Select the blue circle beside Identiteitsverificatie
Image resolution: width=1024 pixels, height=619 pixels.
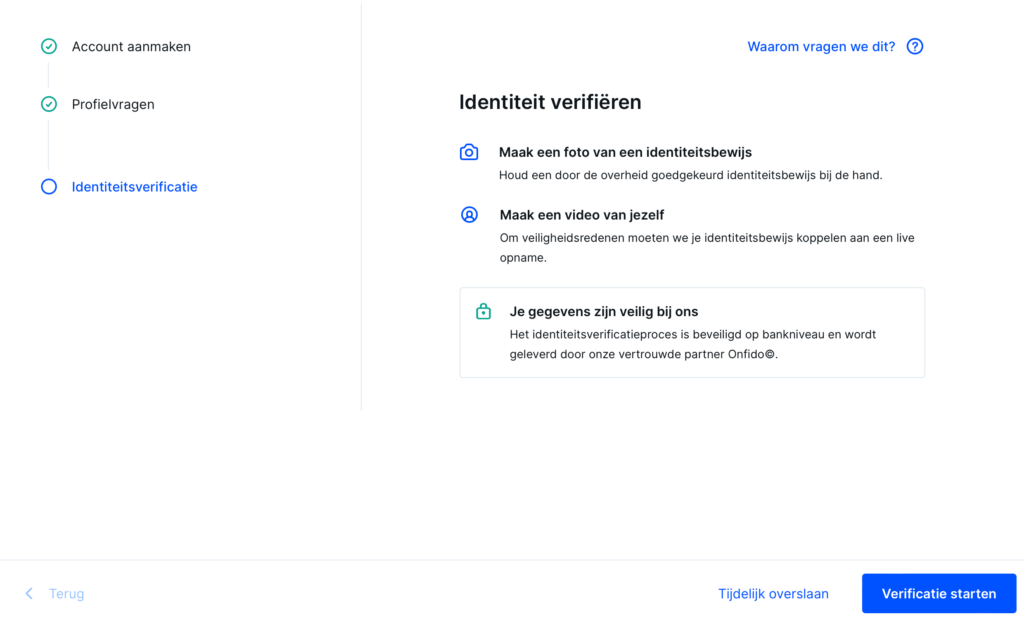(x=48, y=187)
